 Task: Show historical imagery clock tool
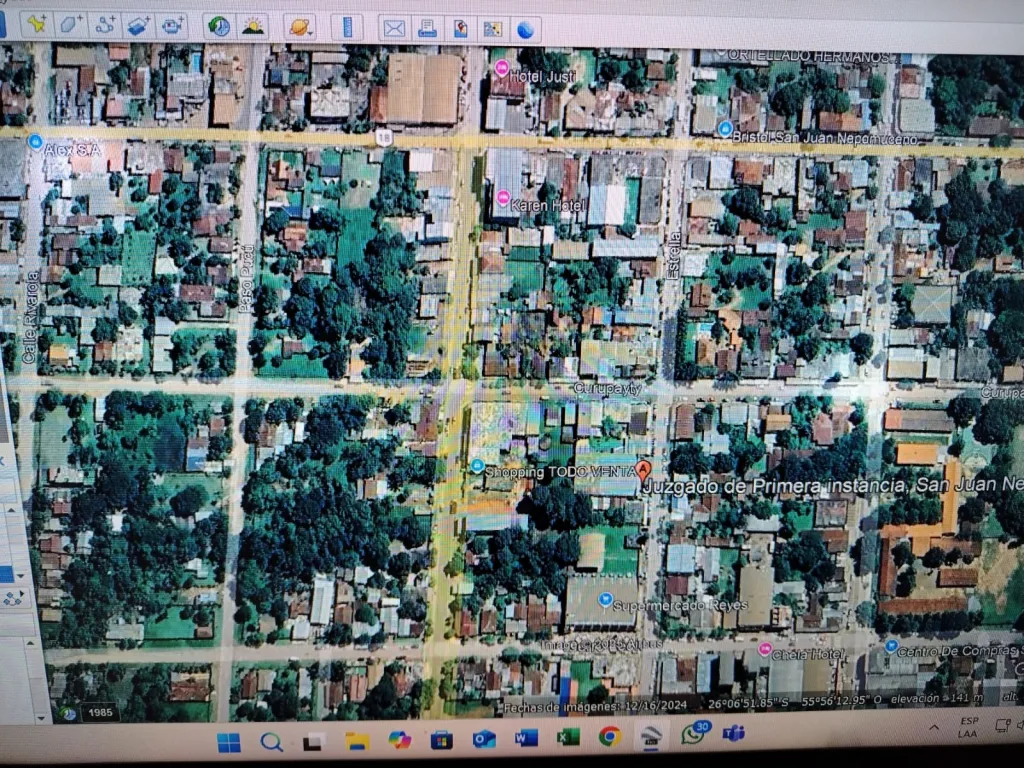point(219,26)
